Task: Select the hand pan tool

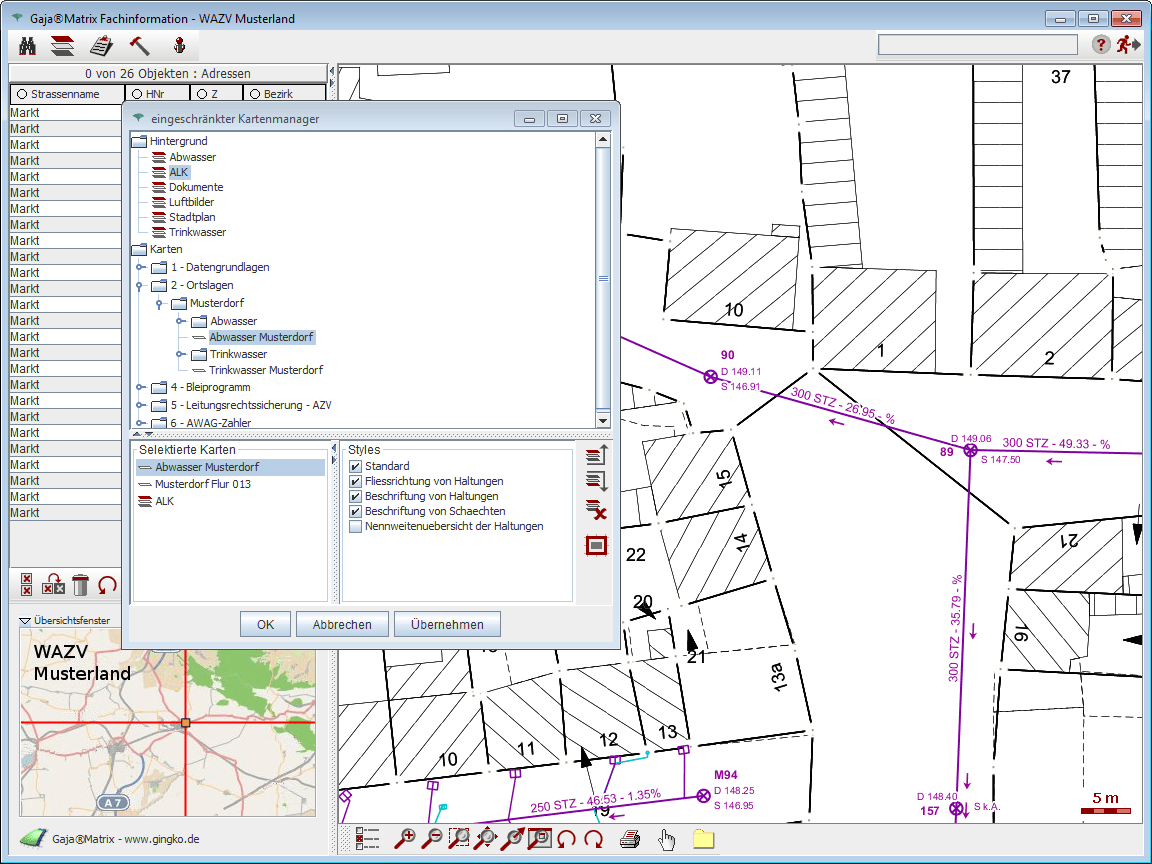Action: click(x=666, y=839)
